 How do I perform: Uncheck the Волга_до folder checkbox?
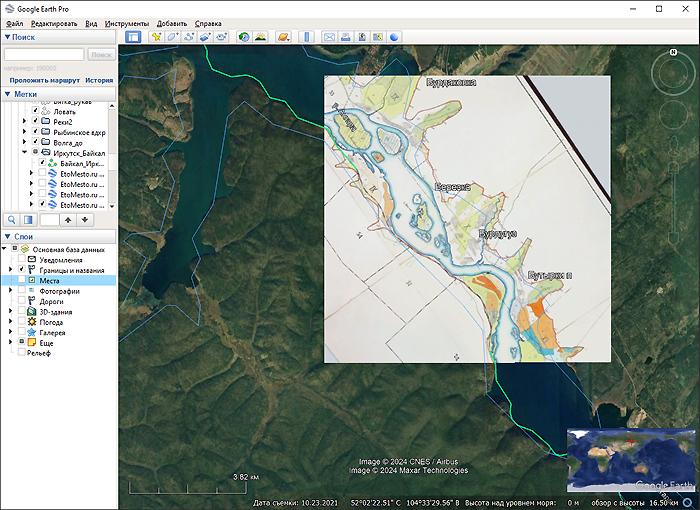(35, 142)
